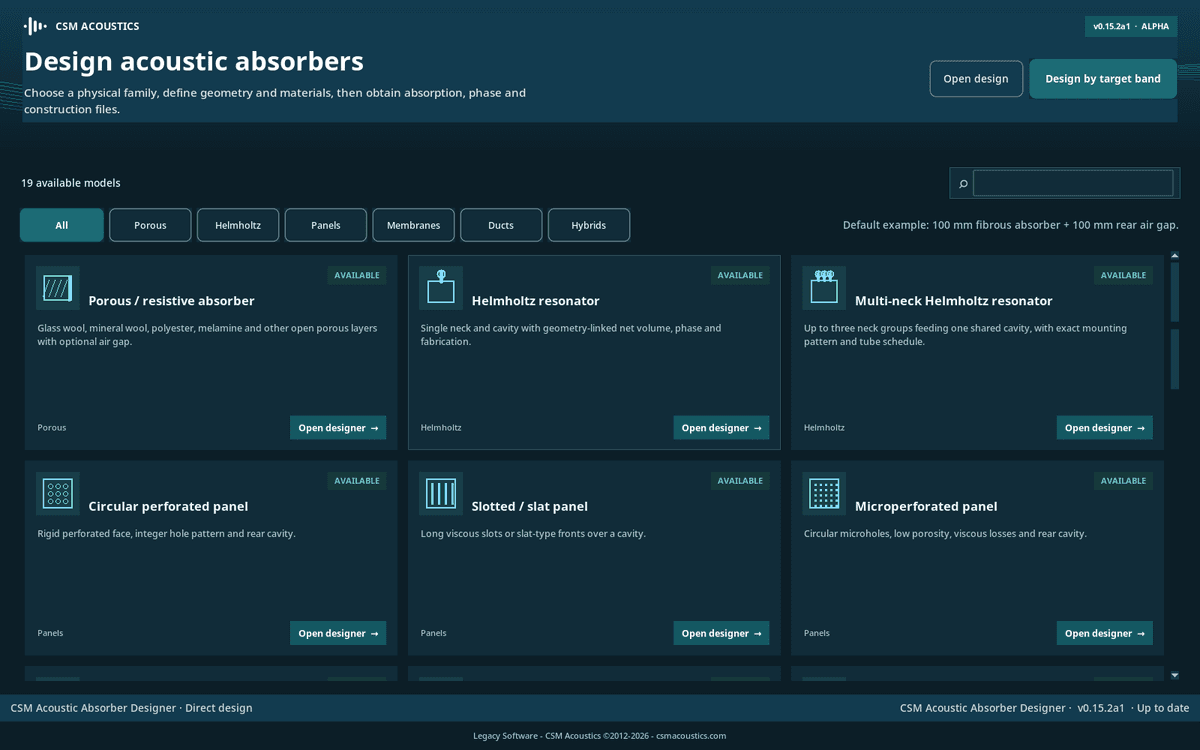
Task: Click the v0.15.2a1 ALPHA version badge
Action: 1131,27
